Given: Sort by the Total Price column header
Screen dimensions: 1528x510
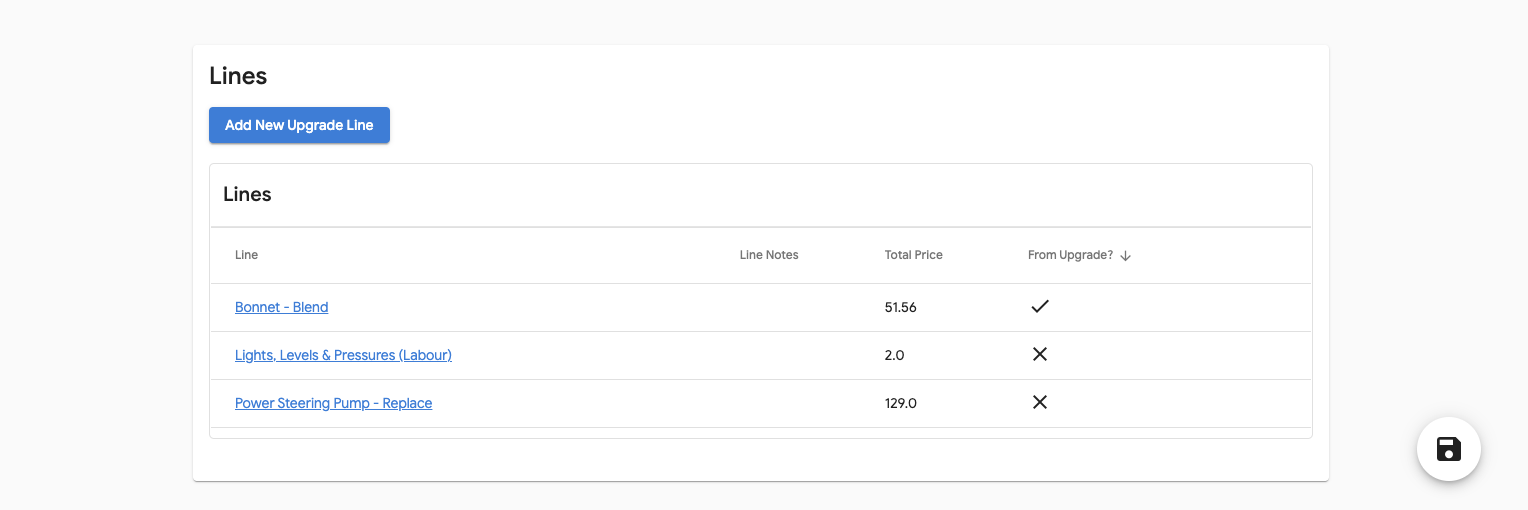Looking at the screenshot, I should point(913,255).
